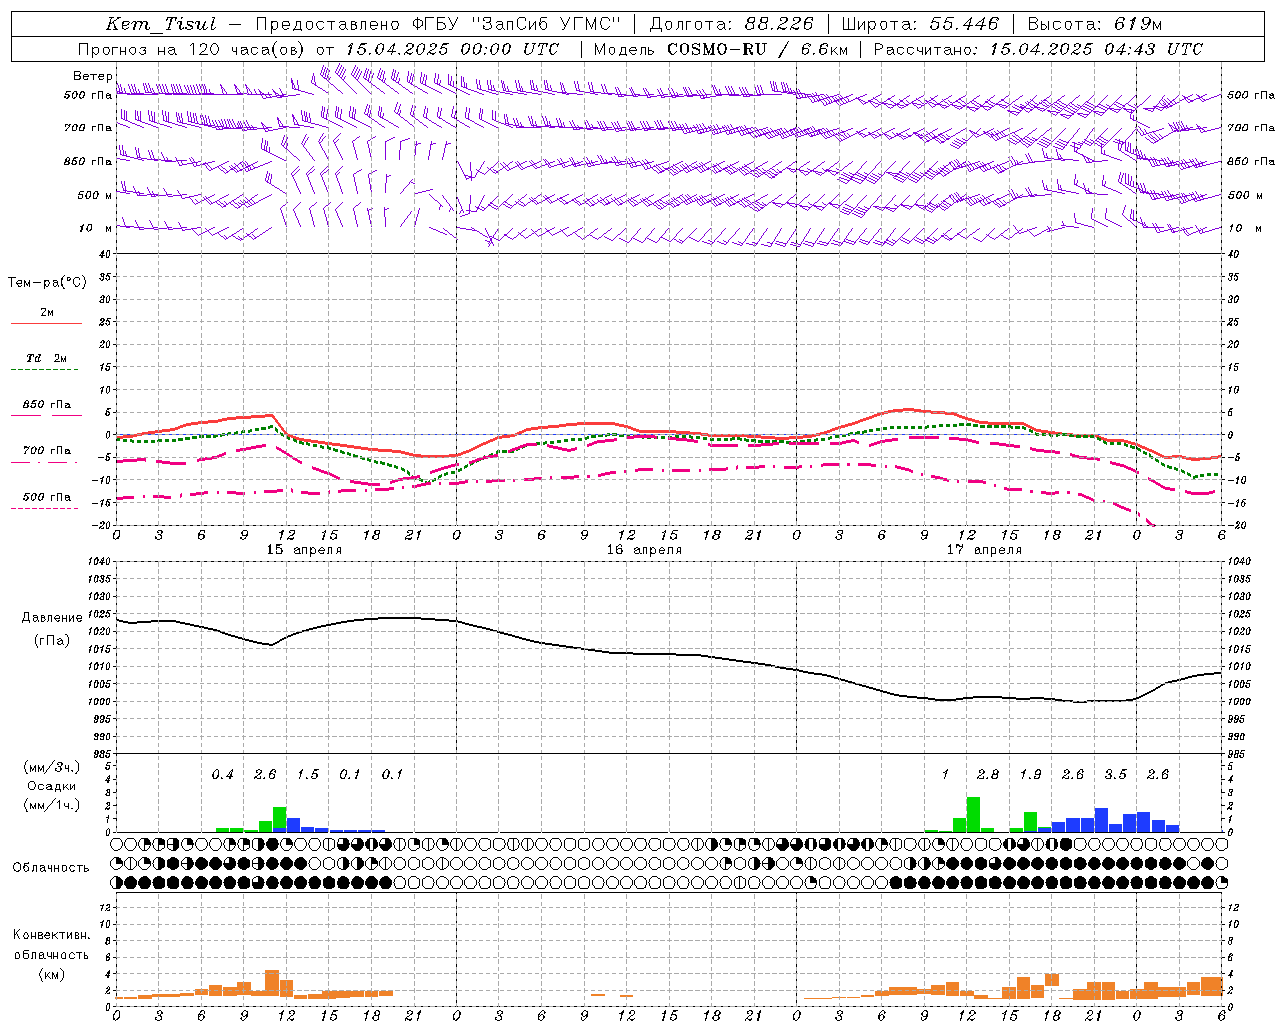Screen dimensions: 1280x1024
Task: Click the Прогноз на 120 часа(ов) text
Action: click(x=192, y=49)
